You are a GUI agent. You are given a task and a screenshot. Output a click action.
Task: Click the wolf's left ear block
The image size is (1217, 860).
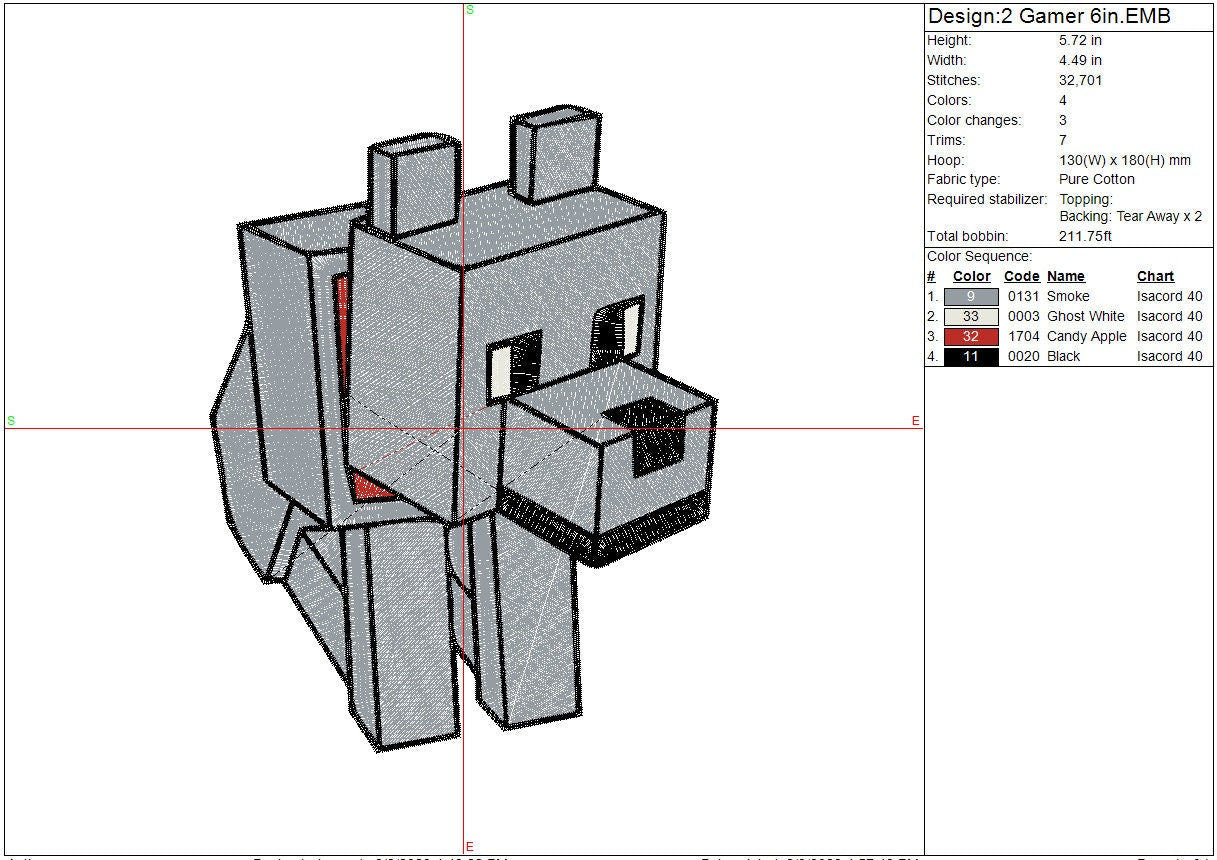[x=408, y=185]
